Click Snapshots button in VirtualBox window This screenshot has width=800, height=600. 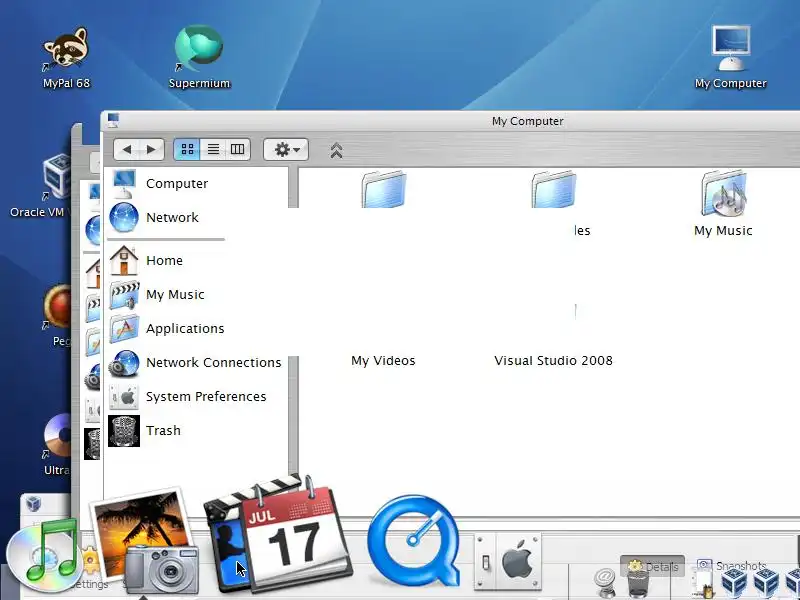(x=732, y=565)
